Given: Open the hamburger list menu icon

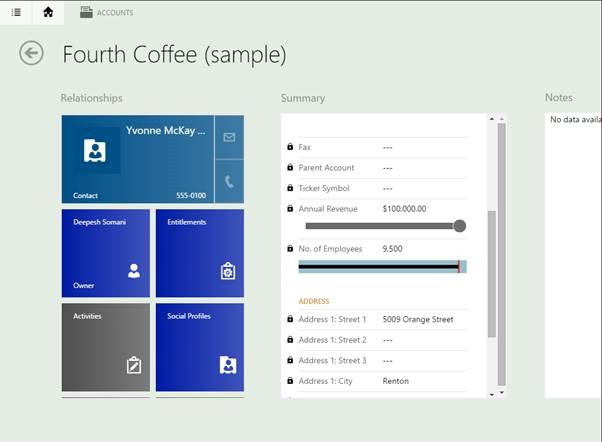Looking at the screenshot, I should [x=16, y=12].
